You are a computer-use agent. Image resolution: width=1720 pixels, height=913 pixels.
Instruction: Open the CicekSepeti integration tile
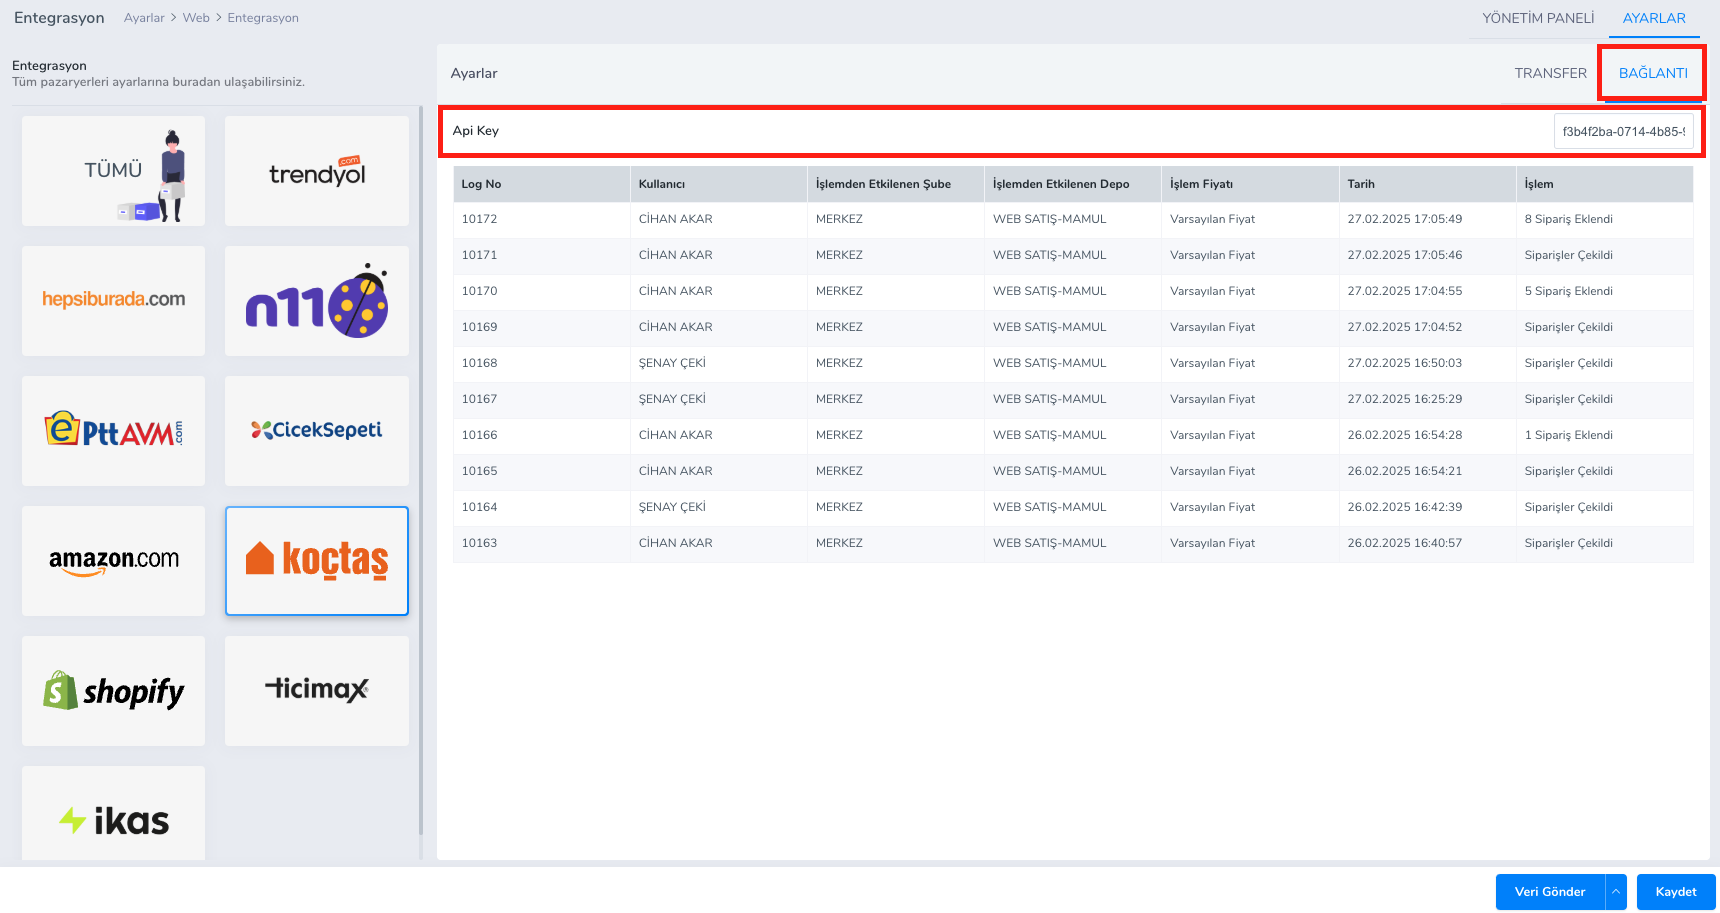pyautogui.click(x=316, y=431)
